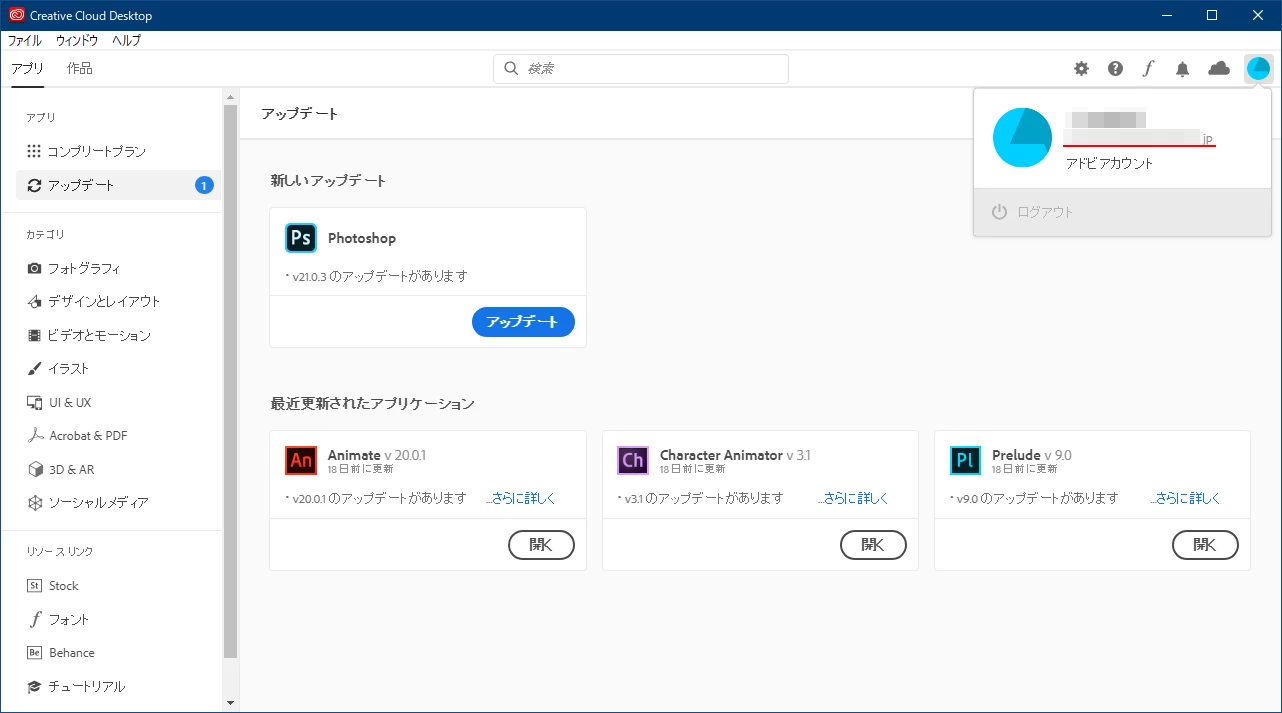Open フォント resource link
The image size is (1282, 713).
tap(58, 619)
